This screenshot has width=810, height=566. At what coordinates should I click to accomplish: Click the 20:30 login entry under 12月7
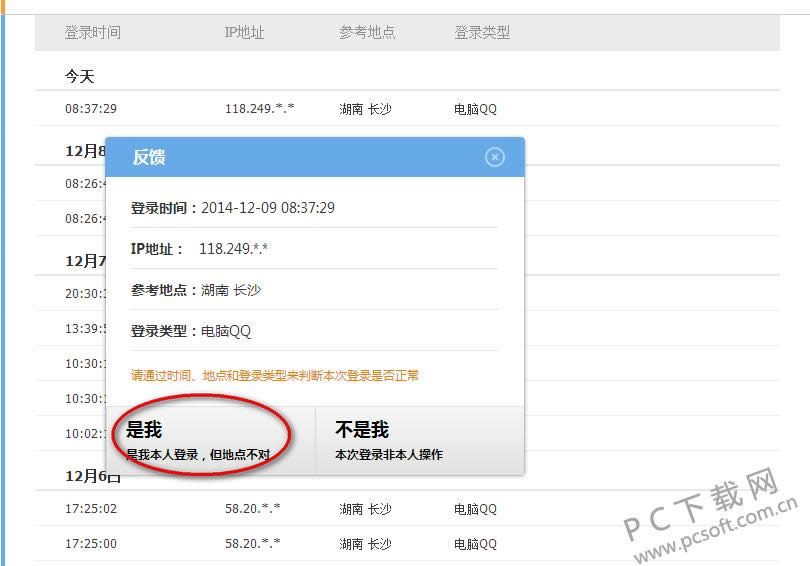point(84,294)
